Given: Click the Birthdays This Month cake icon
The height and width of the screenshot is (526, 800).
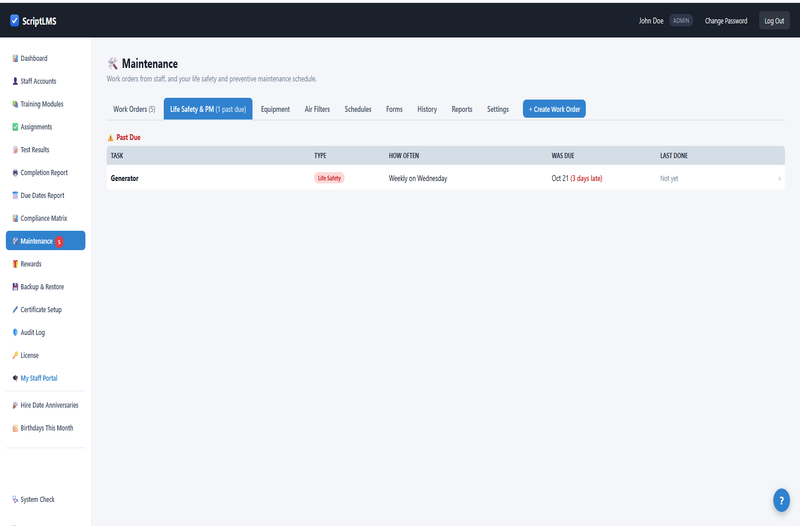Looking at the screenshot, I should pyautogui.click(x=15, y=428).
